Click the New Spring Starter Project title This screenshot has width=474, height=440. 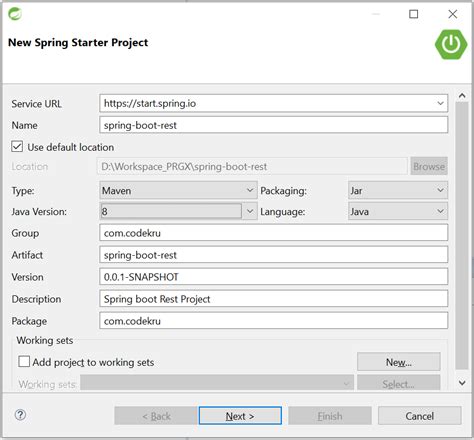click(78, 43)
